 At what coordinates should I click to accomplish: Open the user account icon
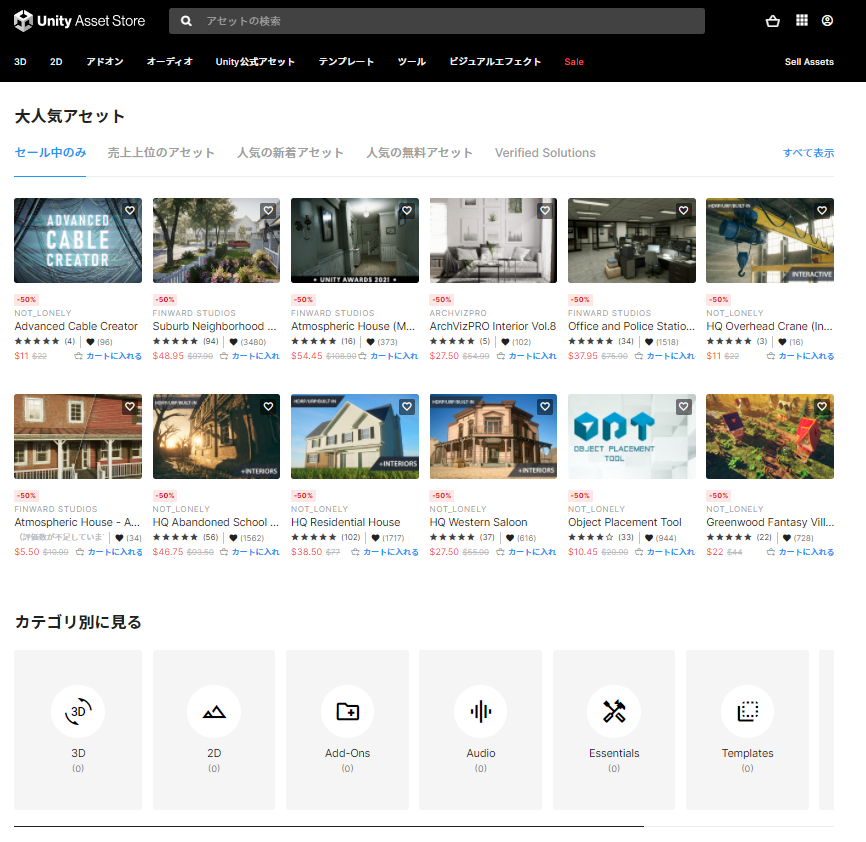coord(827,20)
